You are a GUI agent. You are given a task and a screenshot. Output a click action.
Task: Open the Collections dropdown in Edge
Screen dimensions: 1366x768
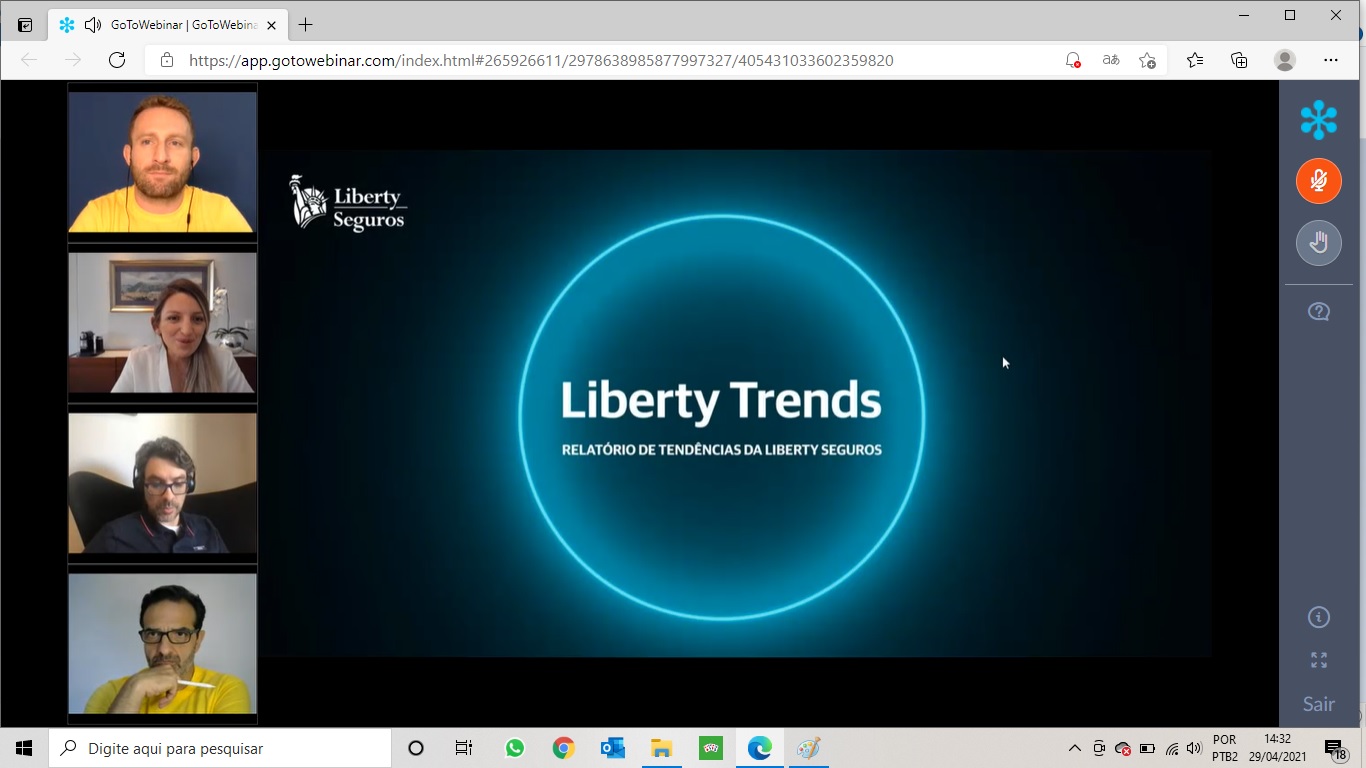[1238, 60]
